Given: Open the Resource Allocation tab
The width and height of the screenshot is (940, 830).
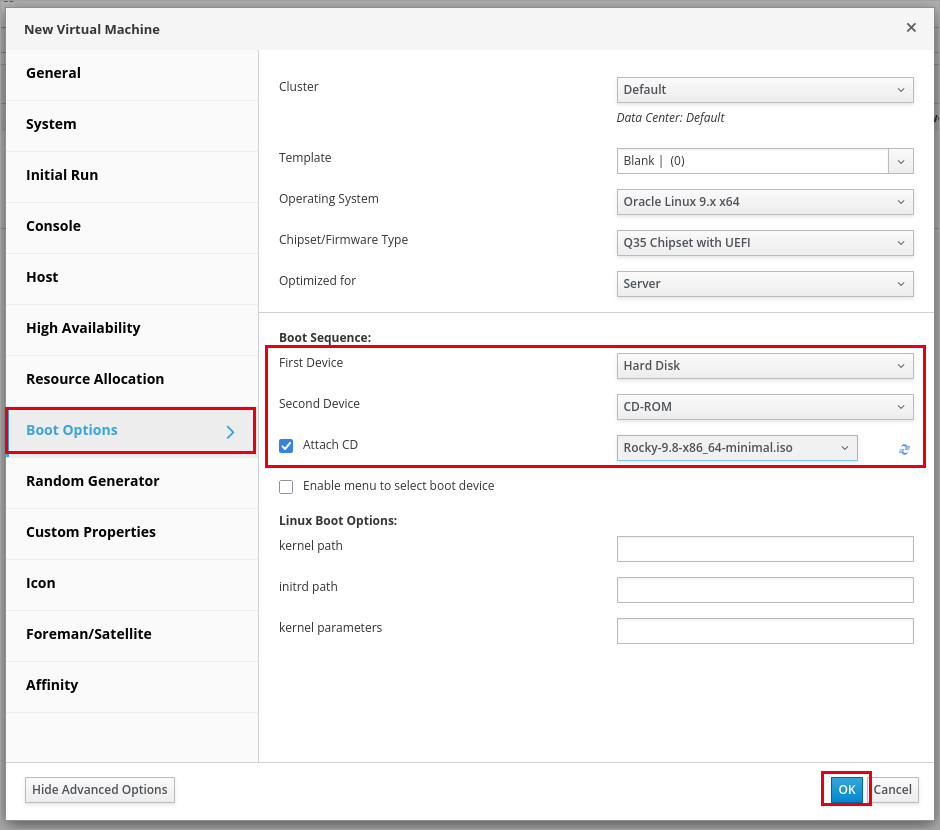Looking at the screenshot, I should pos(132,381).
